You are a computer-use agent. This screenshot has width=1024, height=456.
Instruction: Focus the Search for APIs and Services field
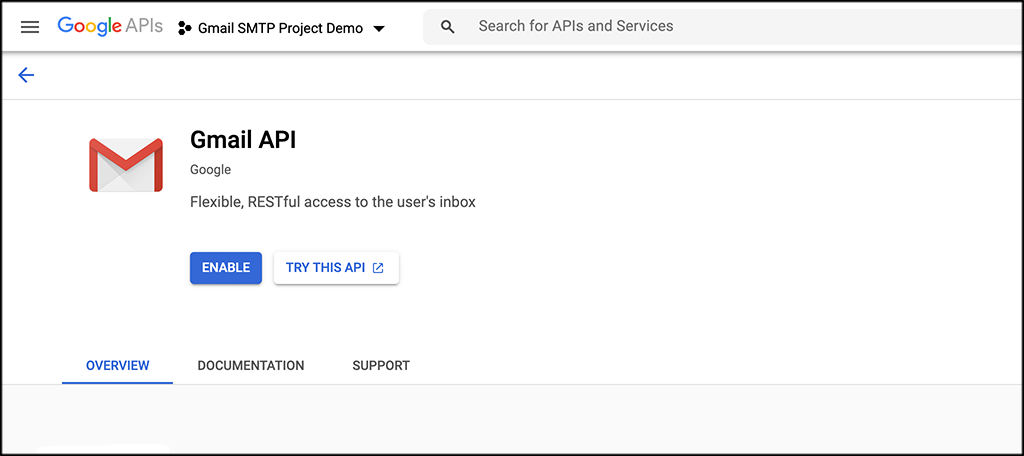(x=723, y=27)
